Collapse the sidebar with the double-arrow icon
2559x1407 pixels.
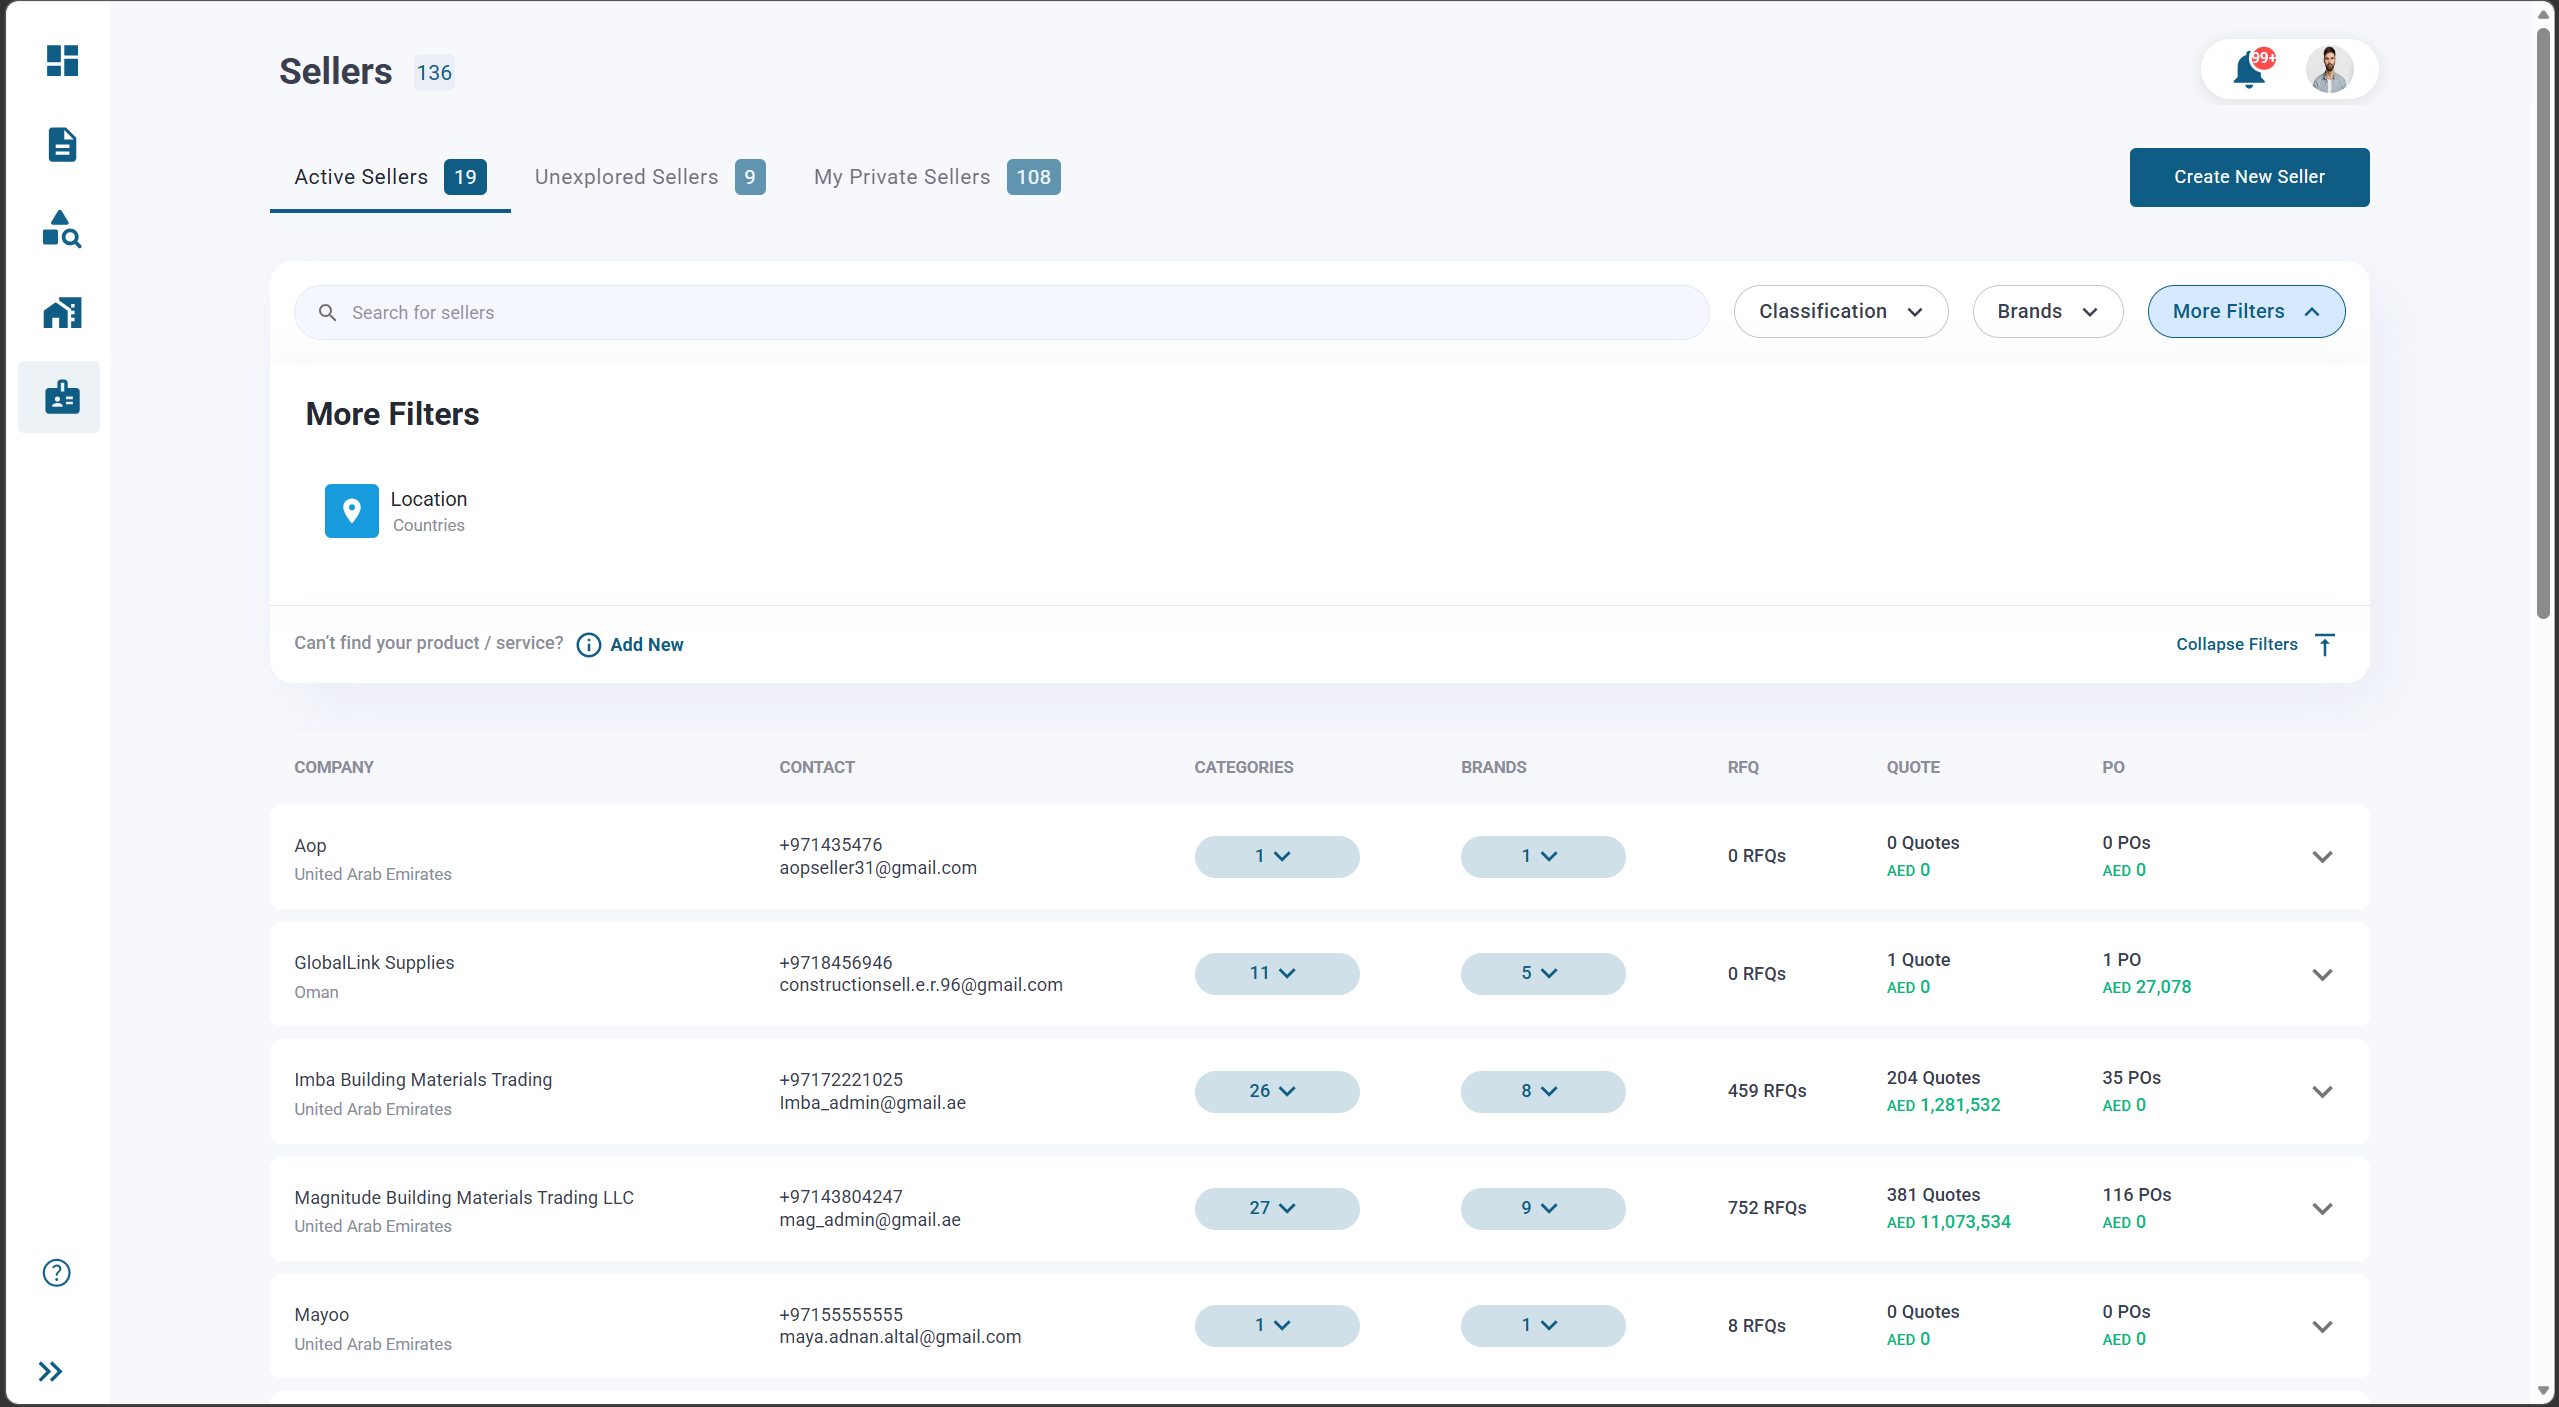tap(50, 1371)
